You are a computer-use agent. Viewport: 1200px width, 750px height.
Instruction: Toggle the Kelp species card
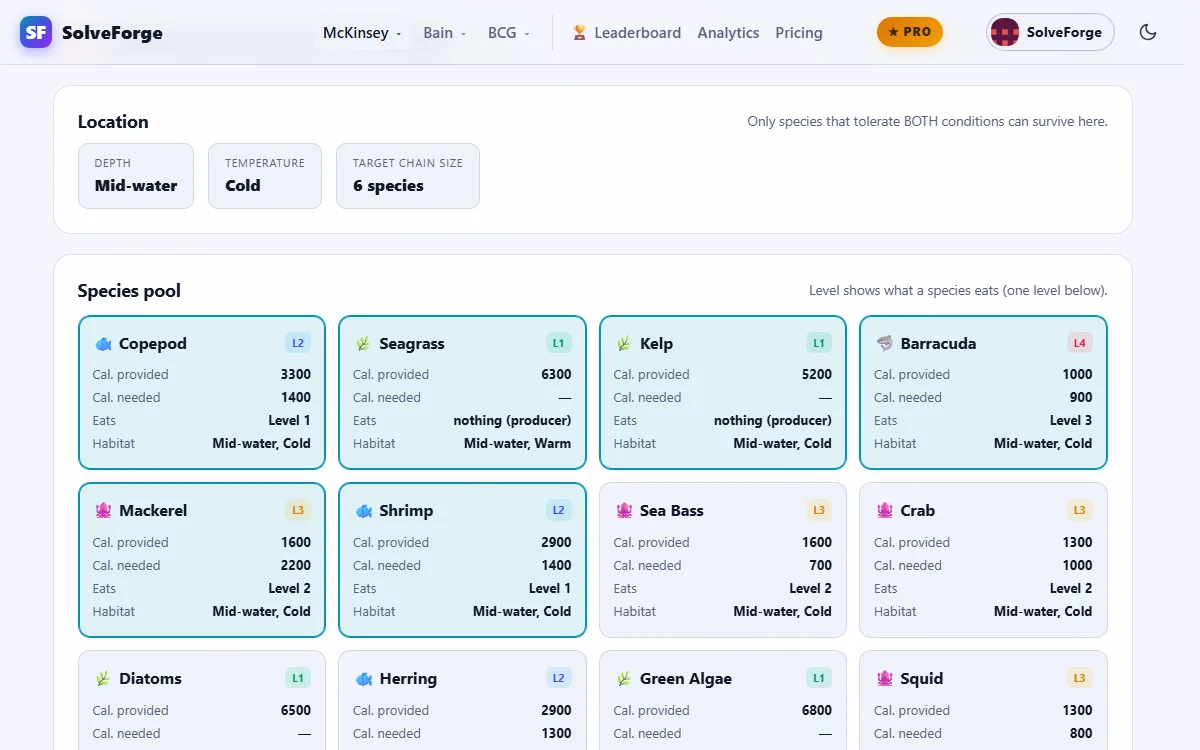[x=723, y=393]
